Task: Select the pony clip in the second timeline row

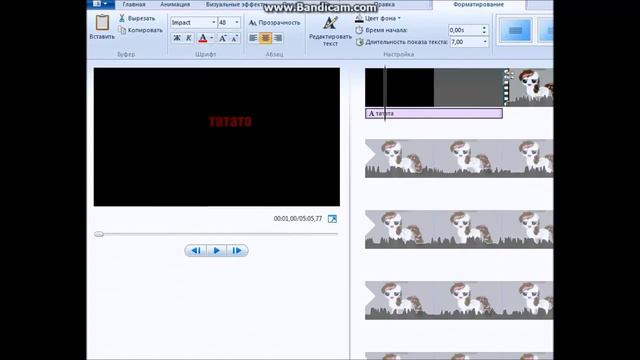Action: (459, 158)
